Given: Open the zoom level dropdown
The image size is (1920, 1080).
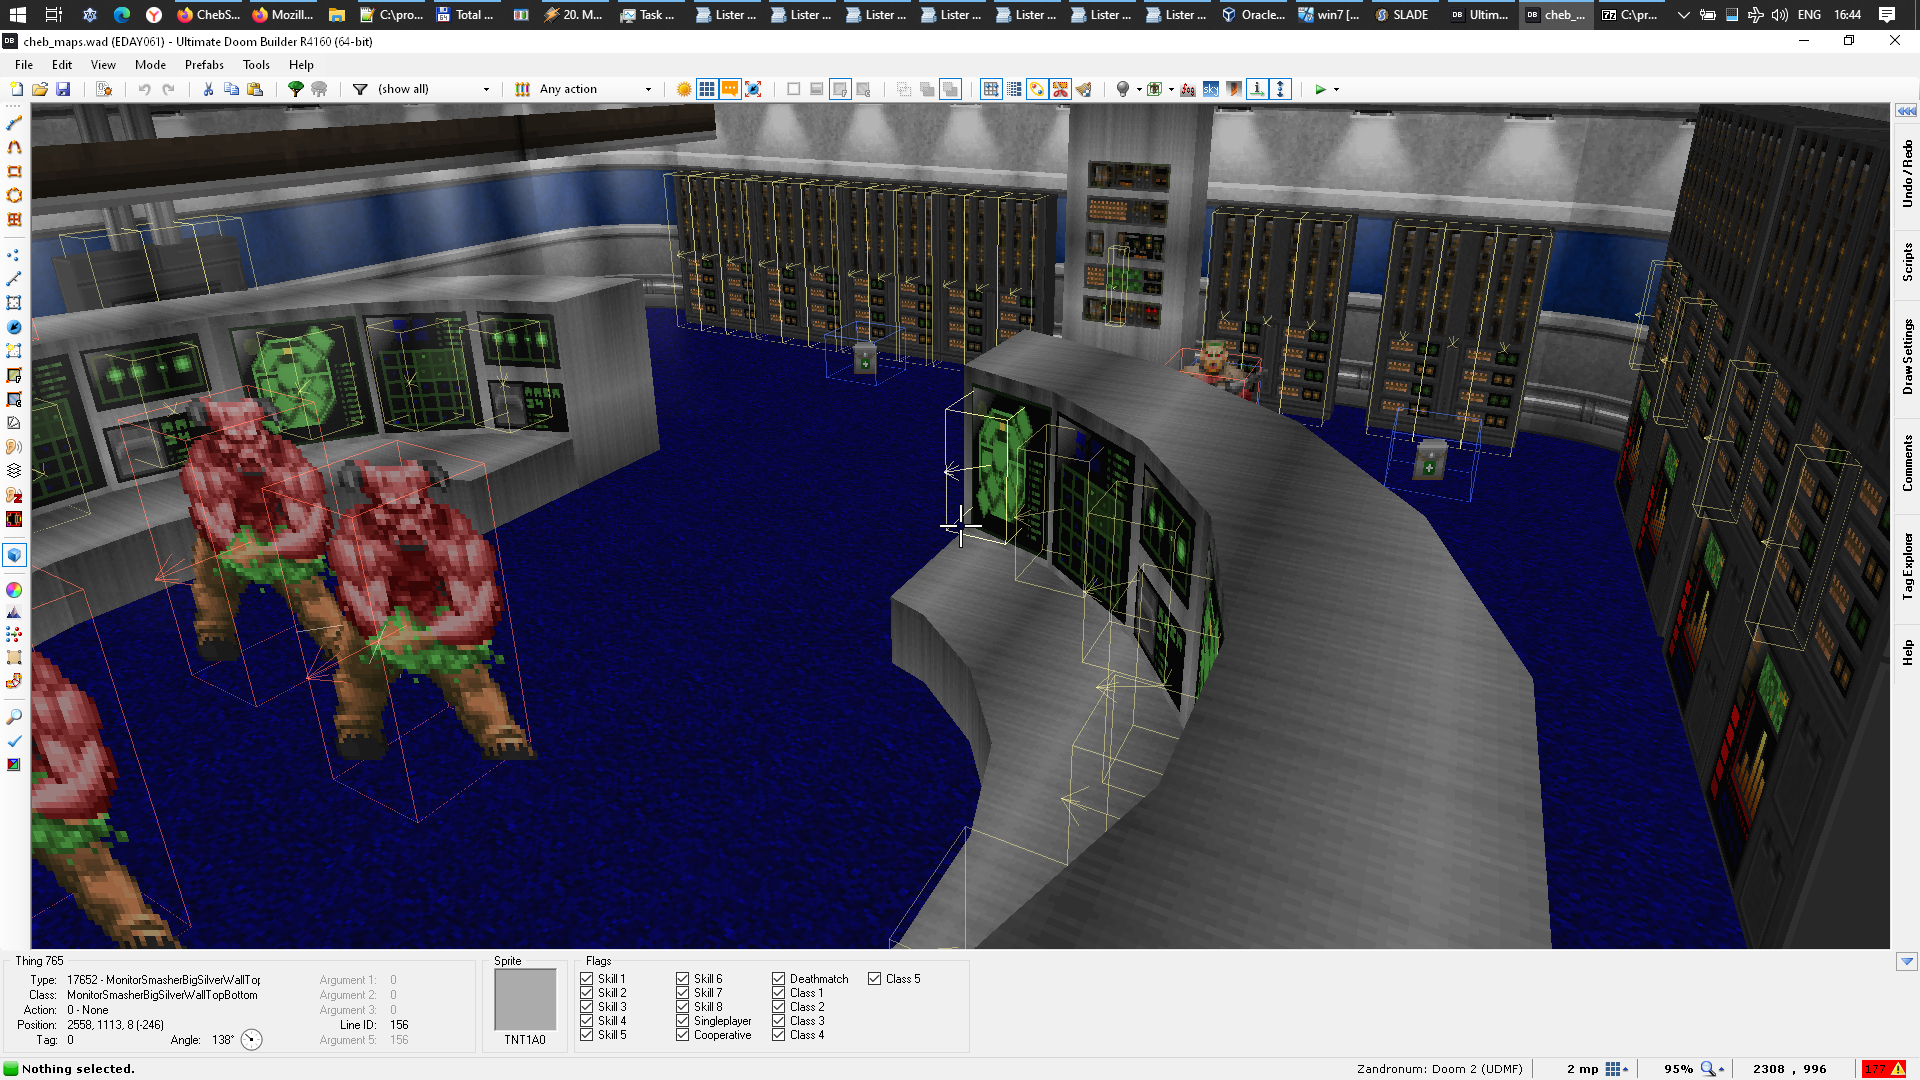Looking at the screenshot, I should [1713, 1069].
